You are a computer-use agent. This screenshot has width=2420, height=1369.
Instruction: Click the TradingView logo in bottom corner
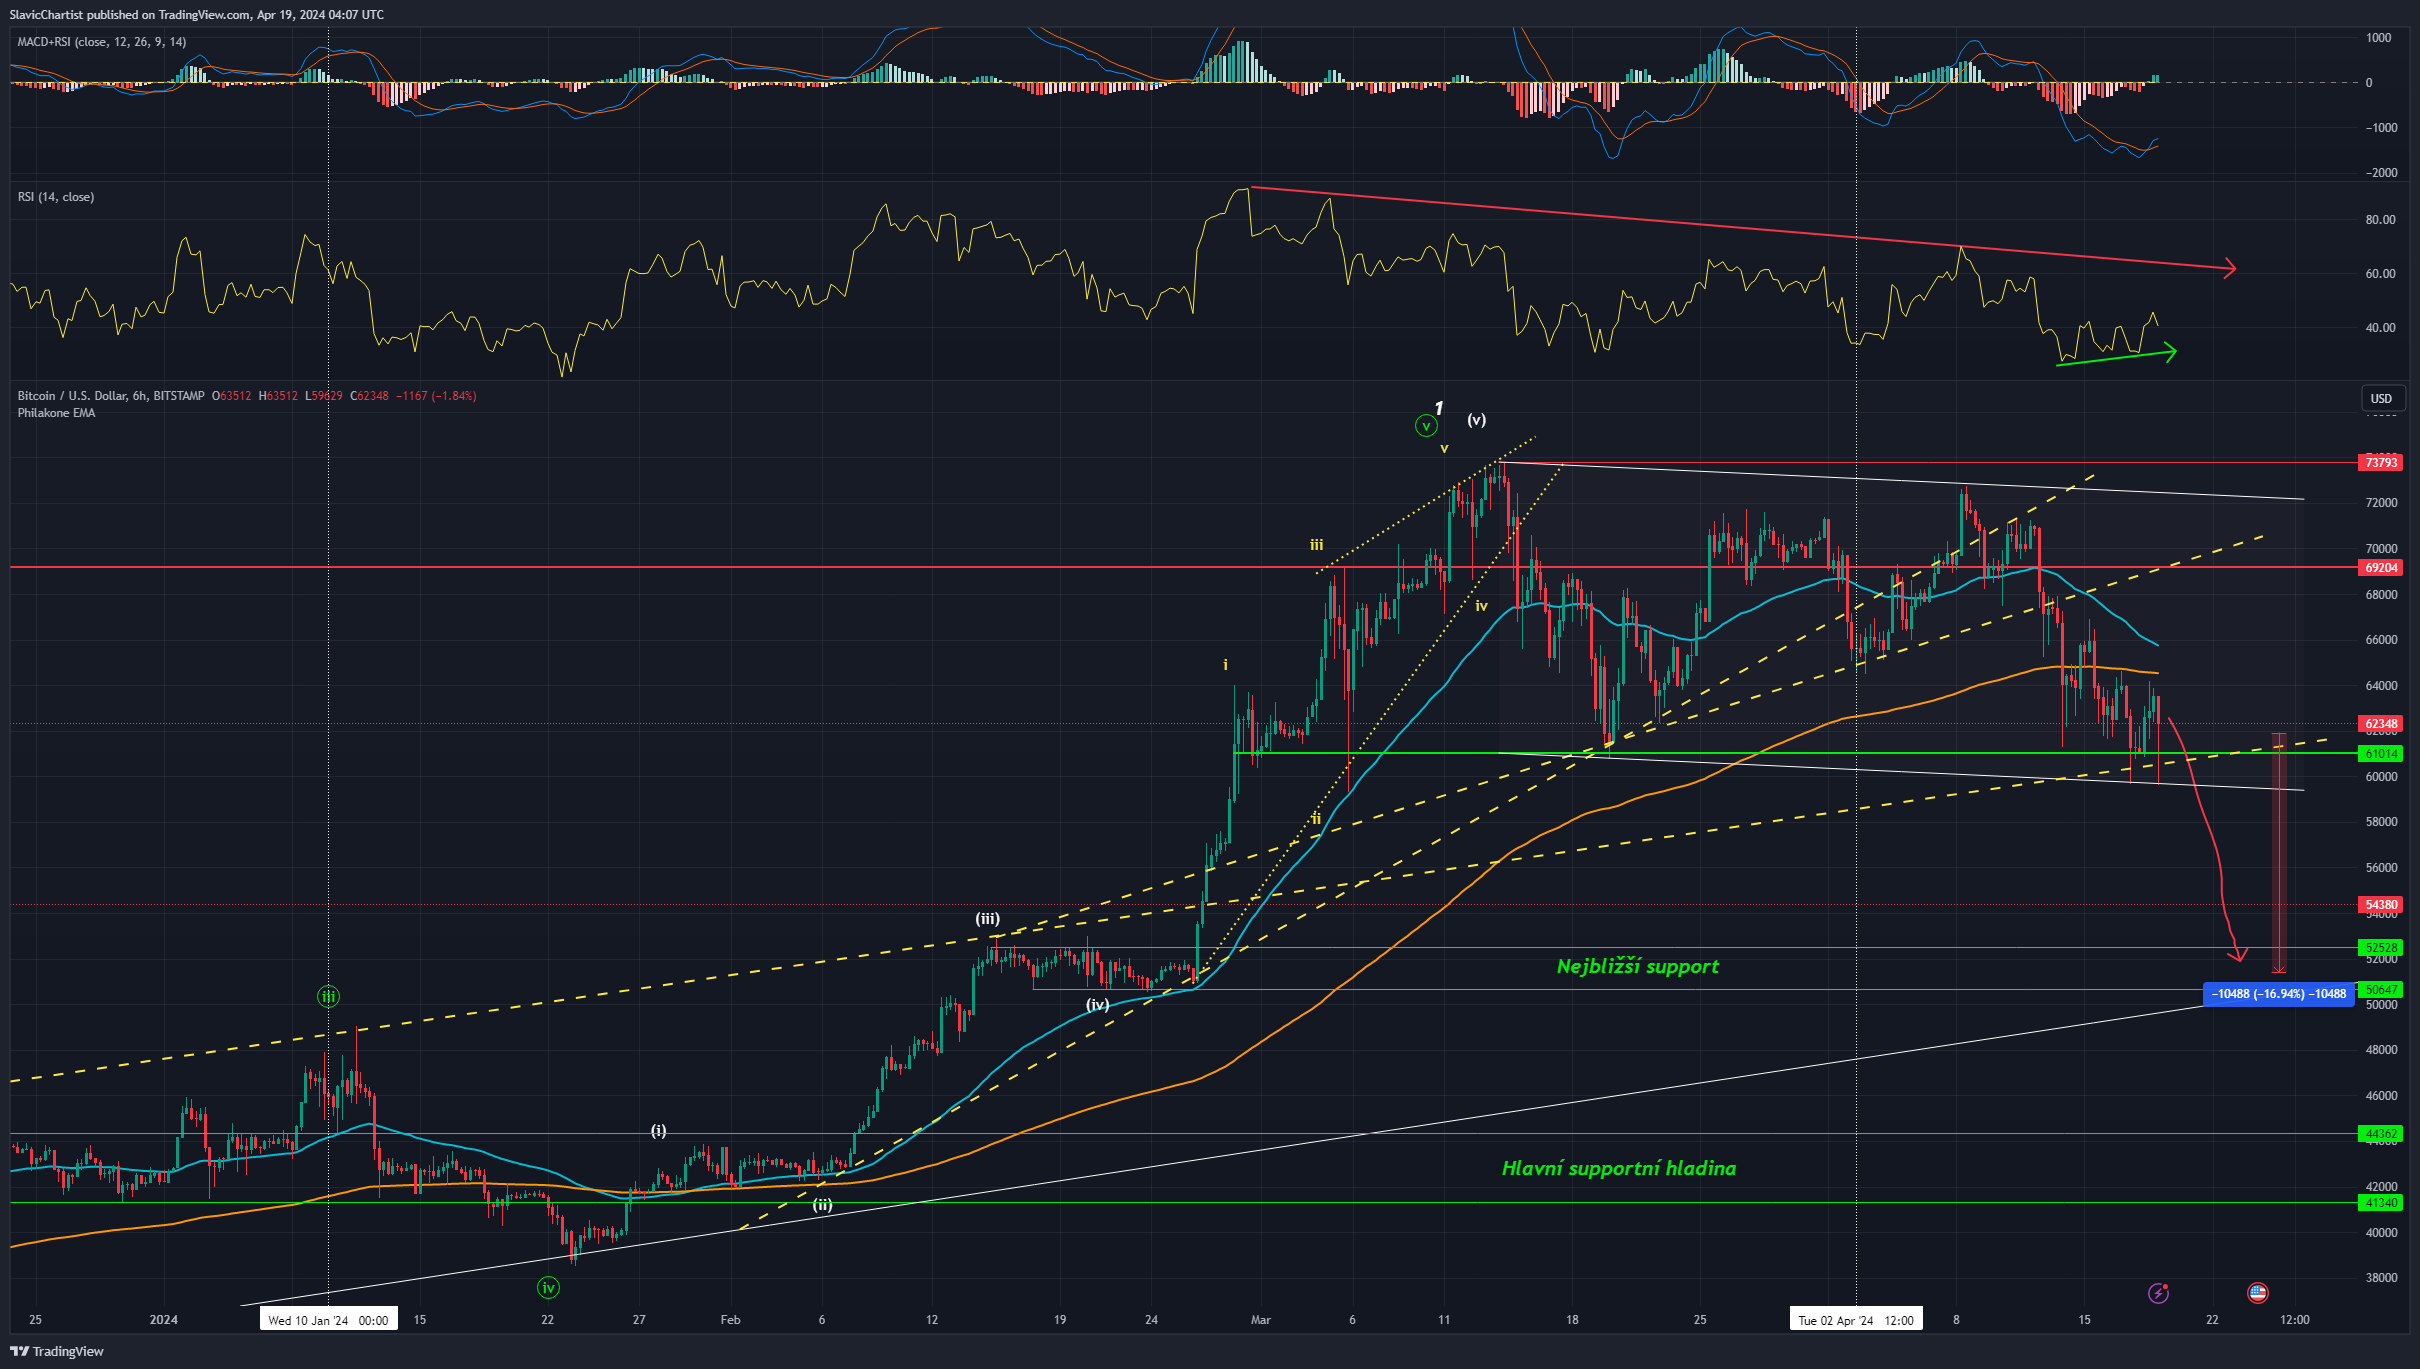[x=57, y=1351]
